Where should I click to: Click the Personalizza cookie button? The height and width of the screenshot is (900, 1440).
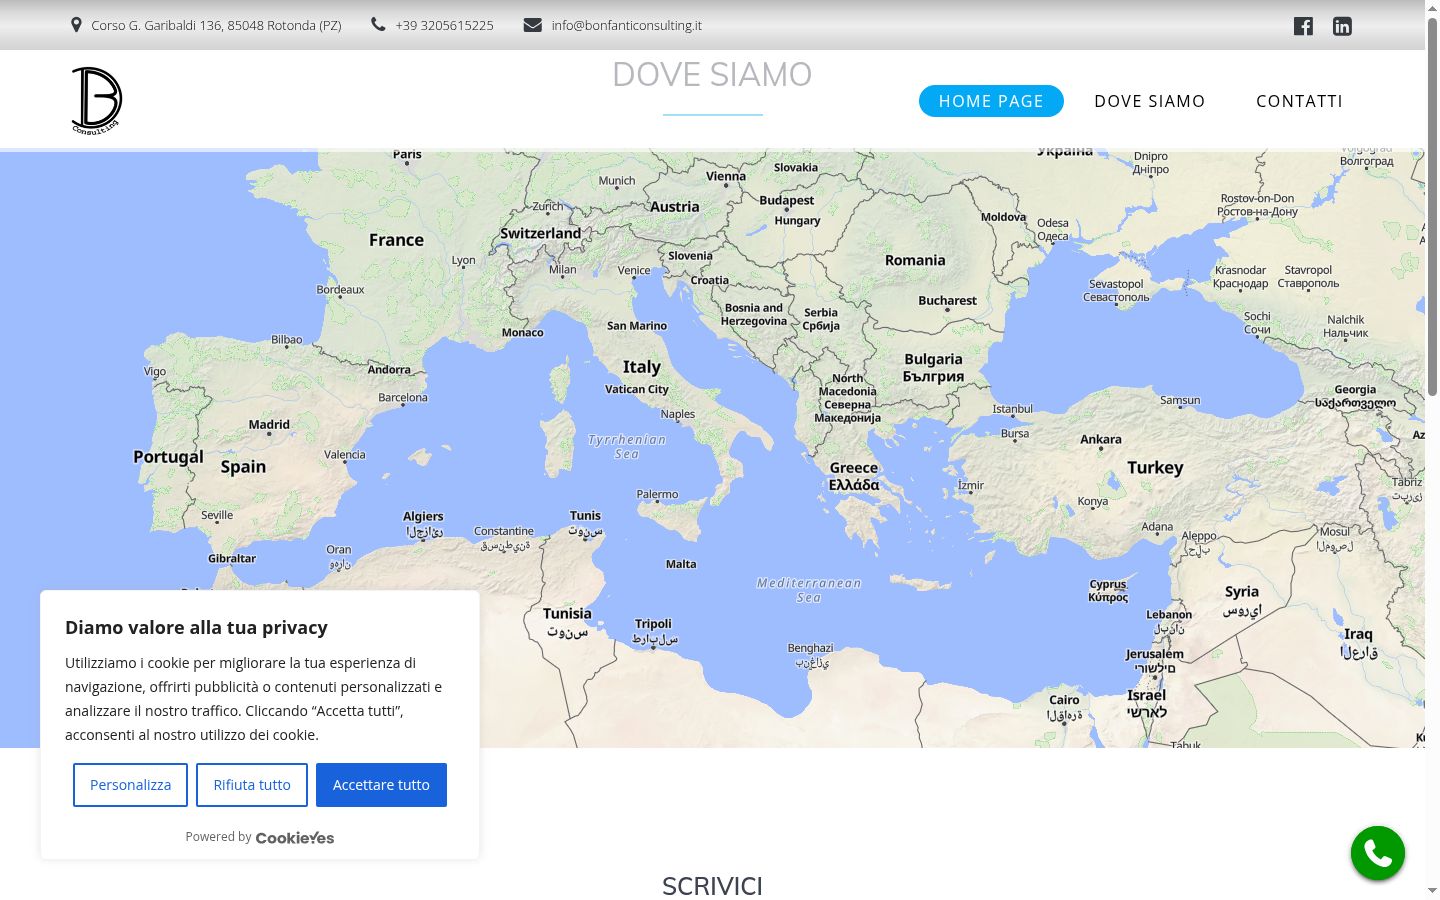coord(130,785)
